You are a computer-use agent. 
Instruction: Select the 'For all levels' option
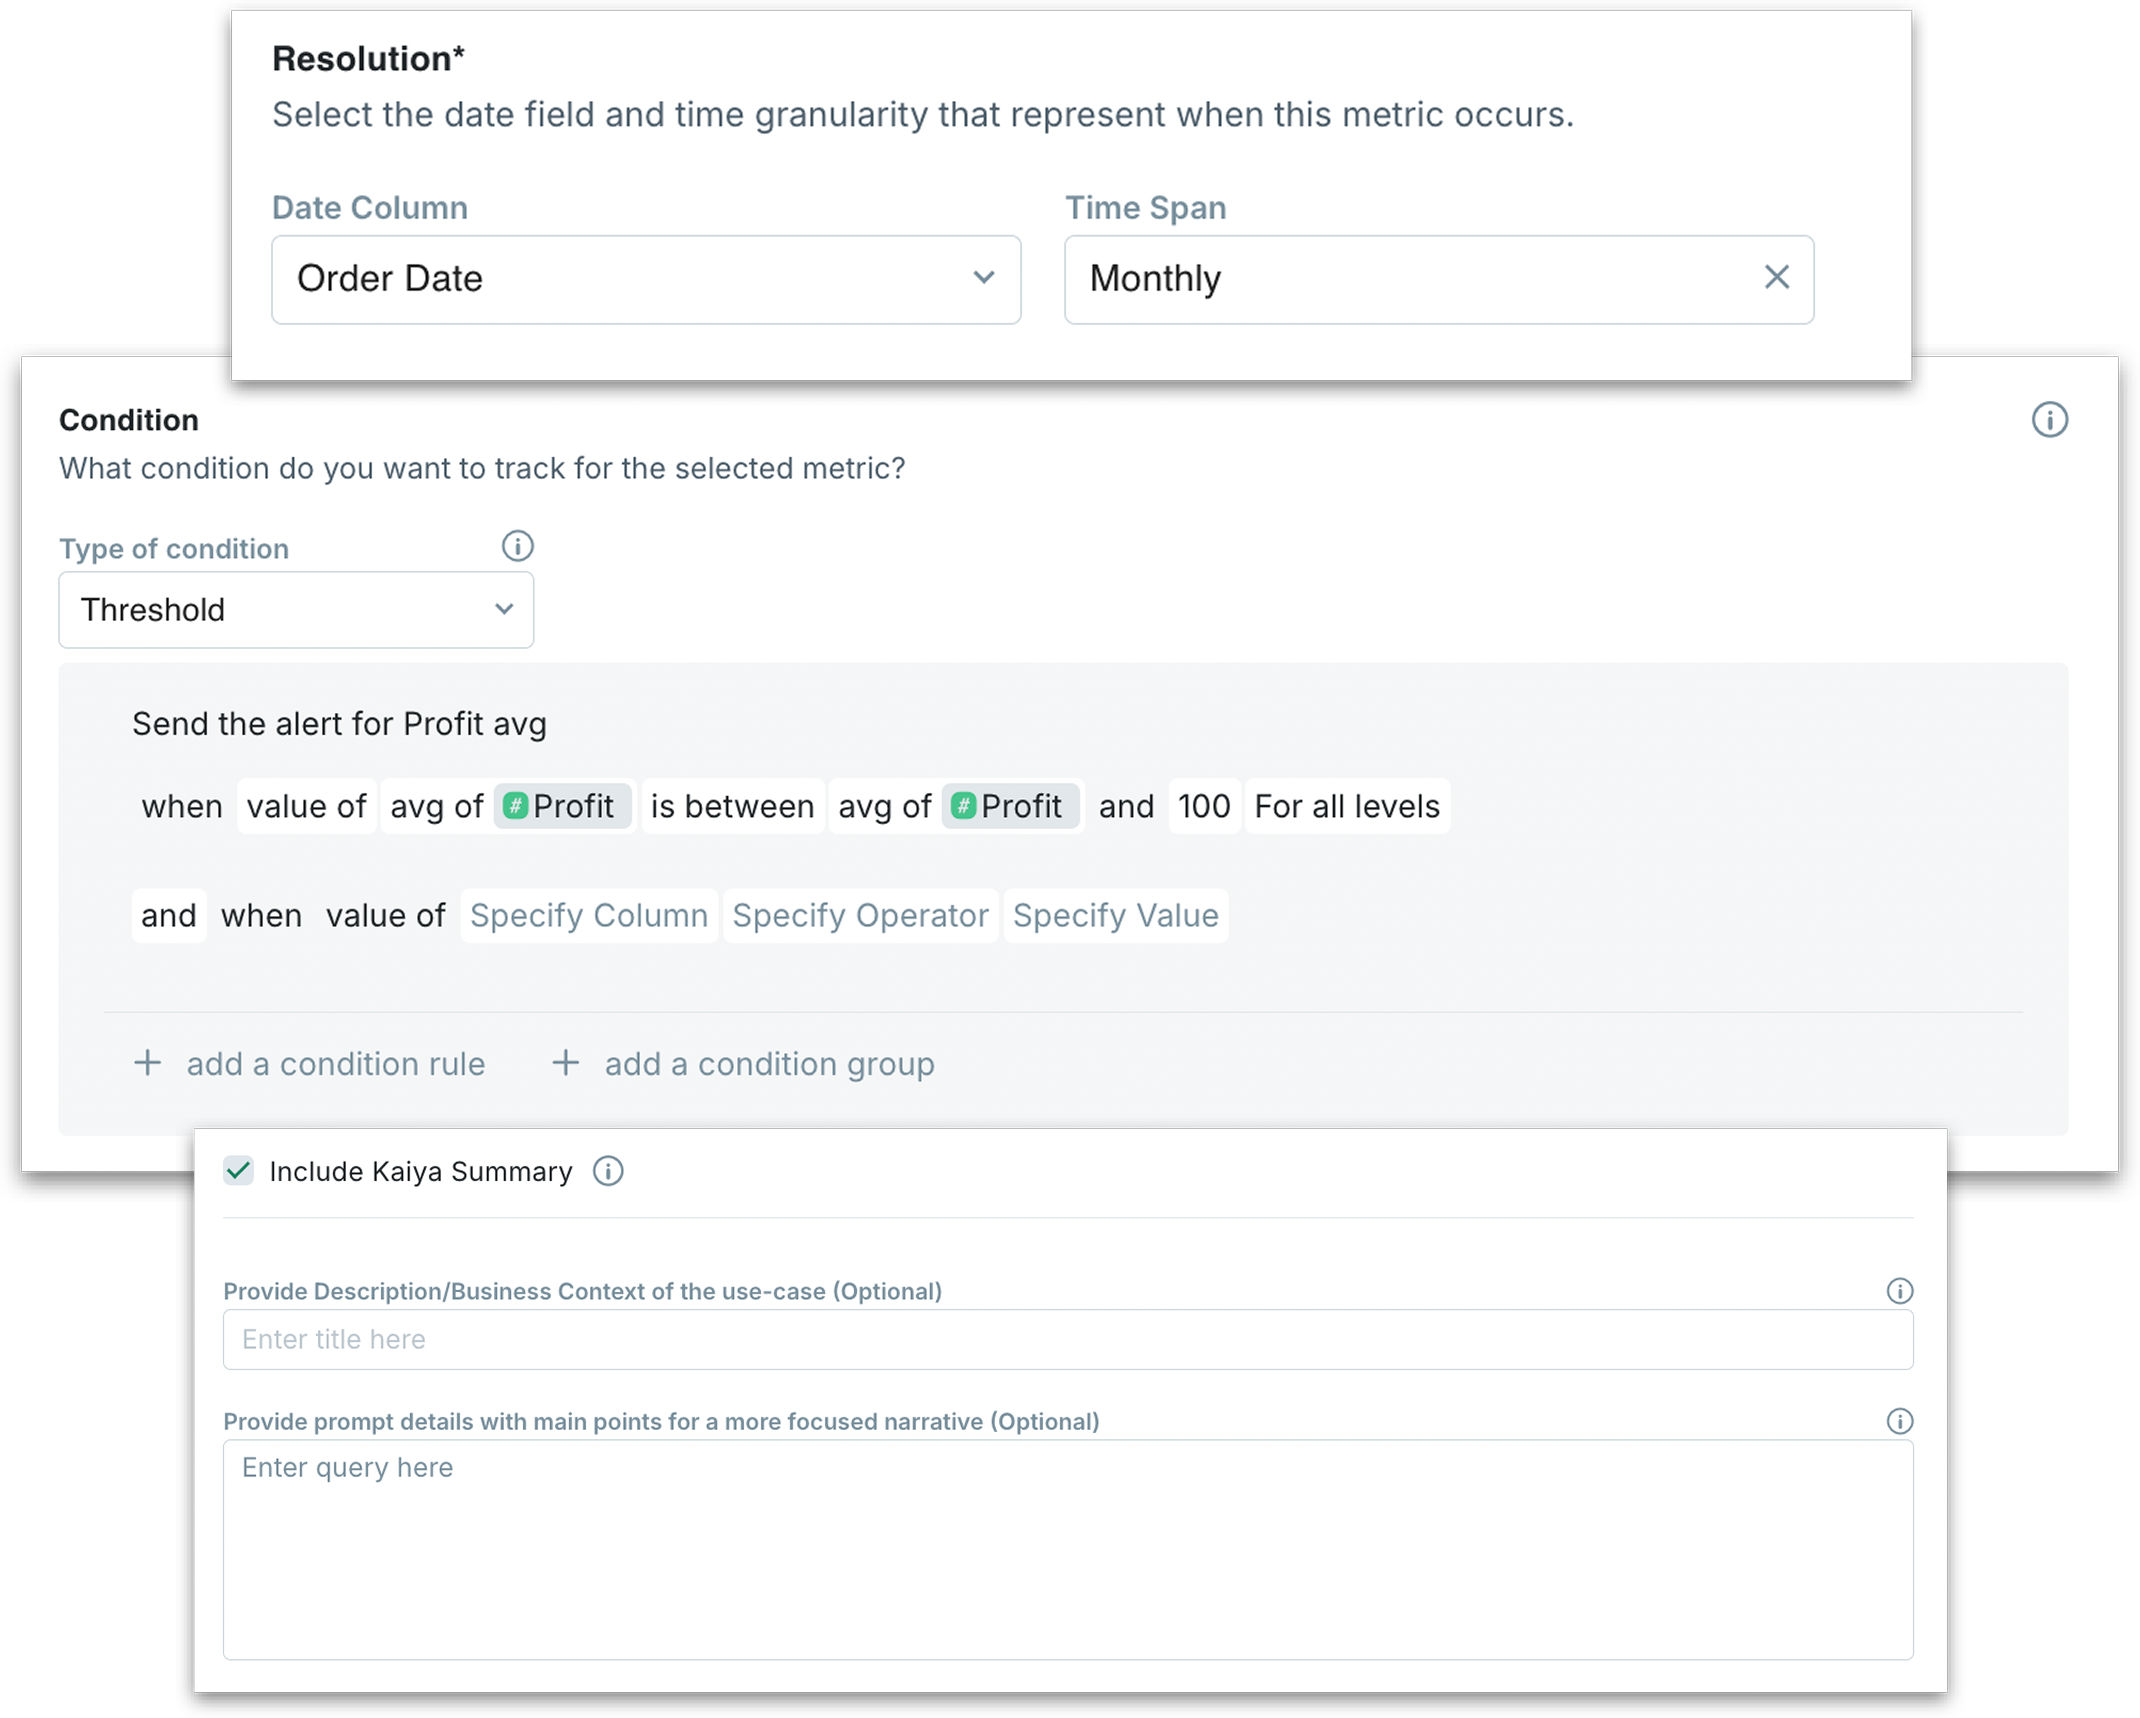1346,806
